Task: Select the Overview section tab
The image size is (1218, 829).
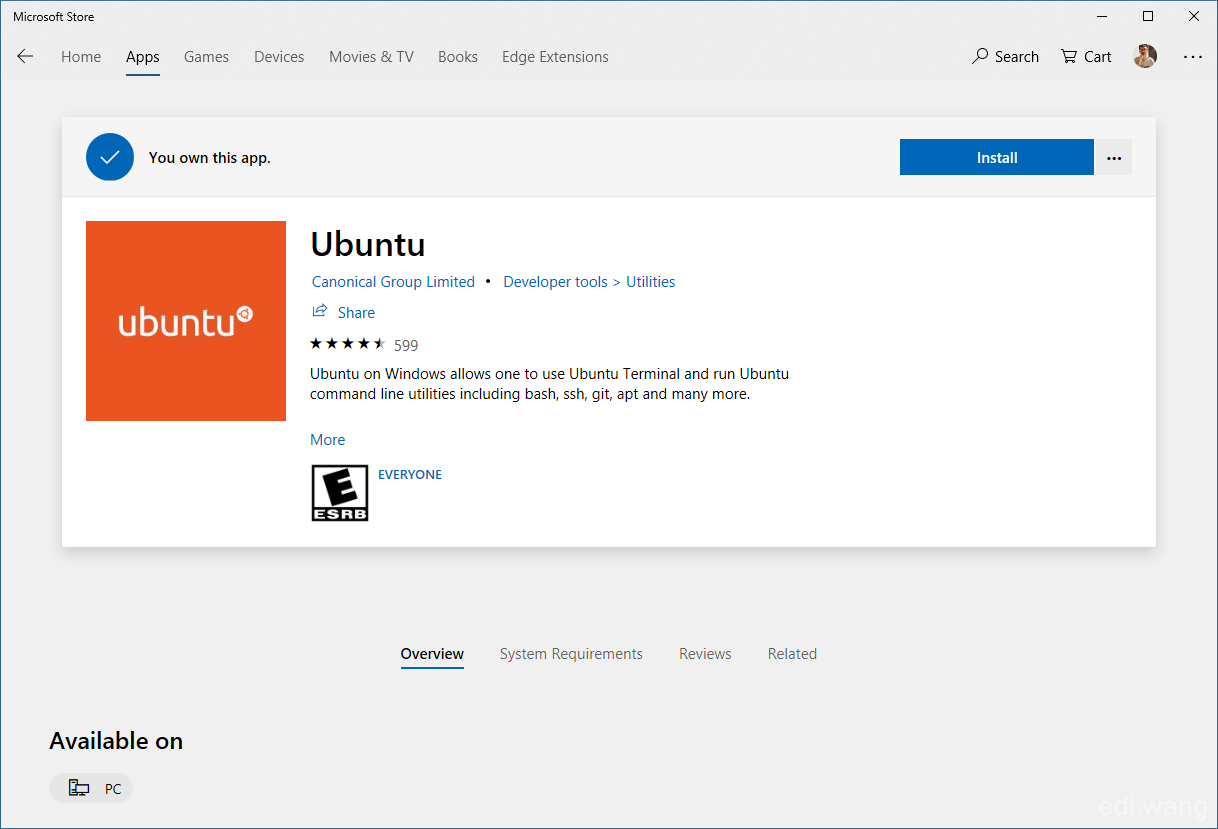Action: coord(432,654)
